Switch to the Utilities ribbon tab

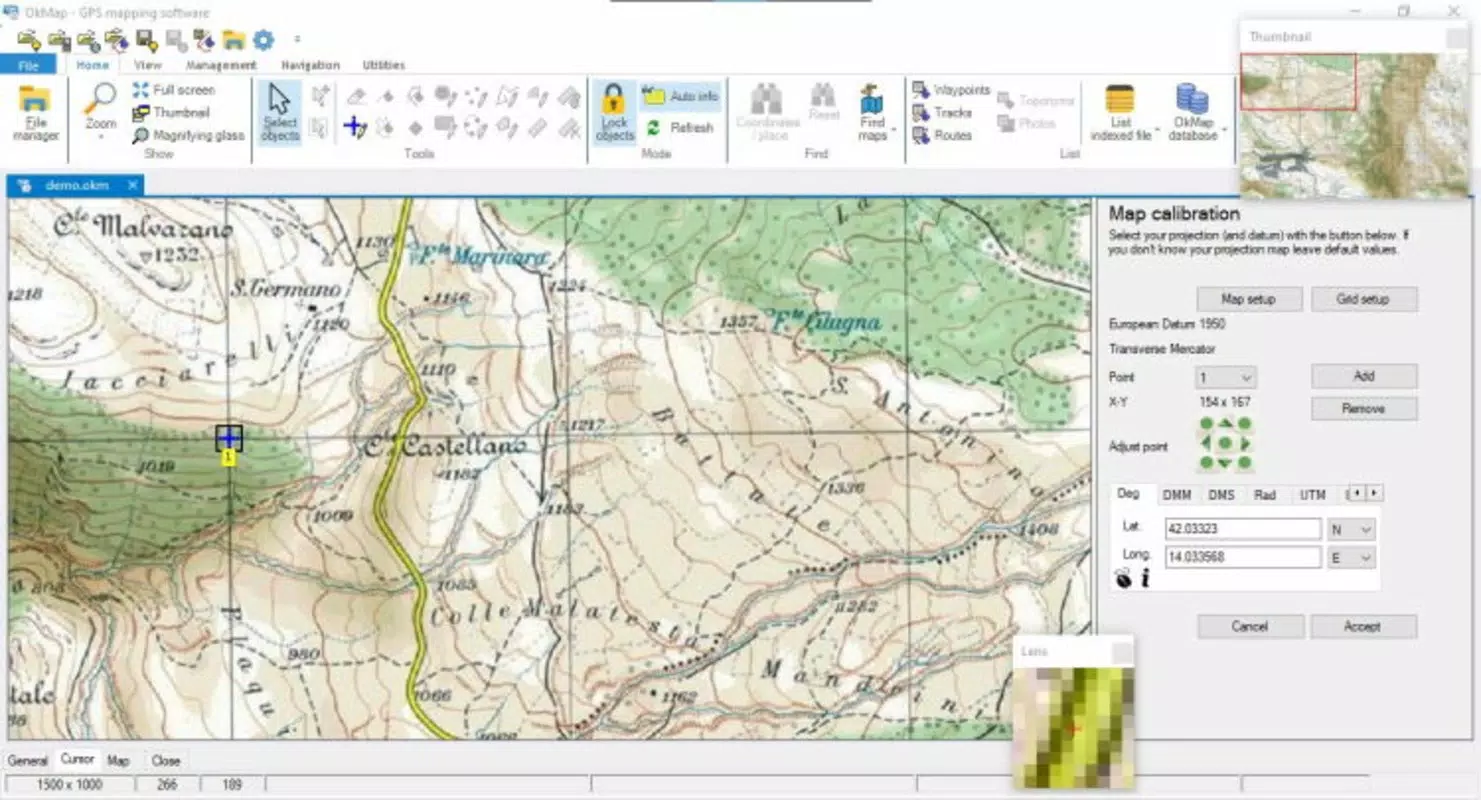tap(384, 65)
